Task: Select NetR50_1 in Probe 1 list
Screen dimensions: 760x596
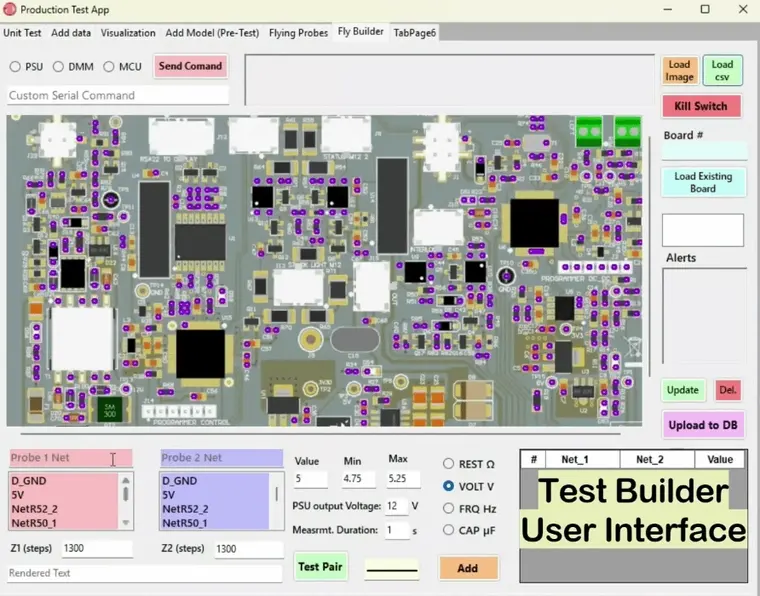Action: coord(63,523)
